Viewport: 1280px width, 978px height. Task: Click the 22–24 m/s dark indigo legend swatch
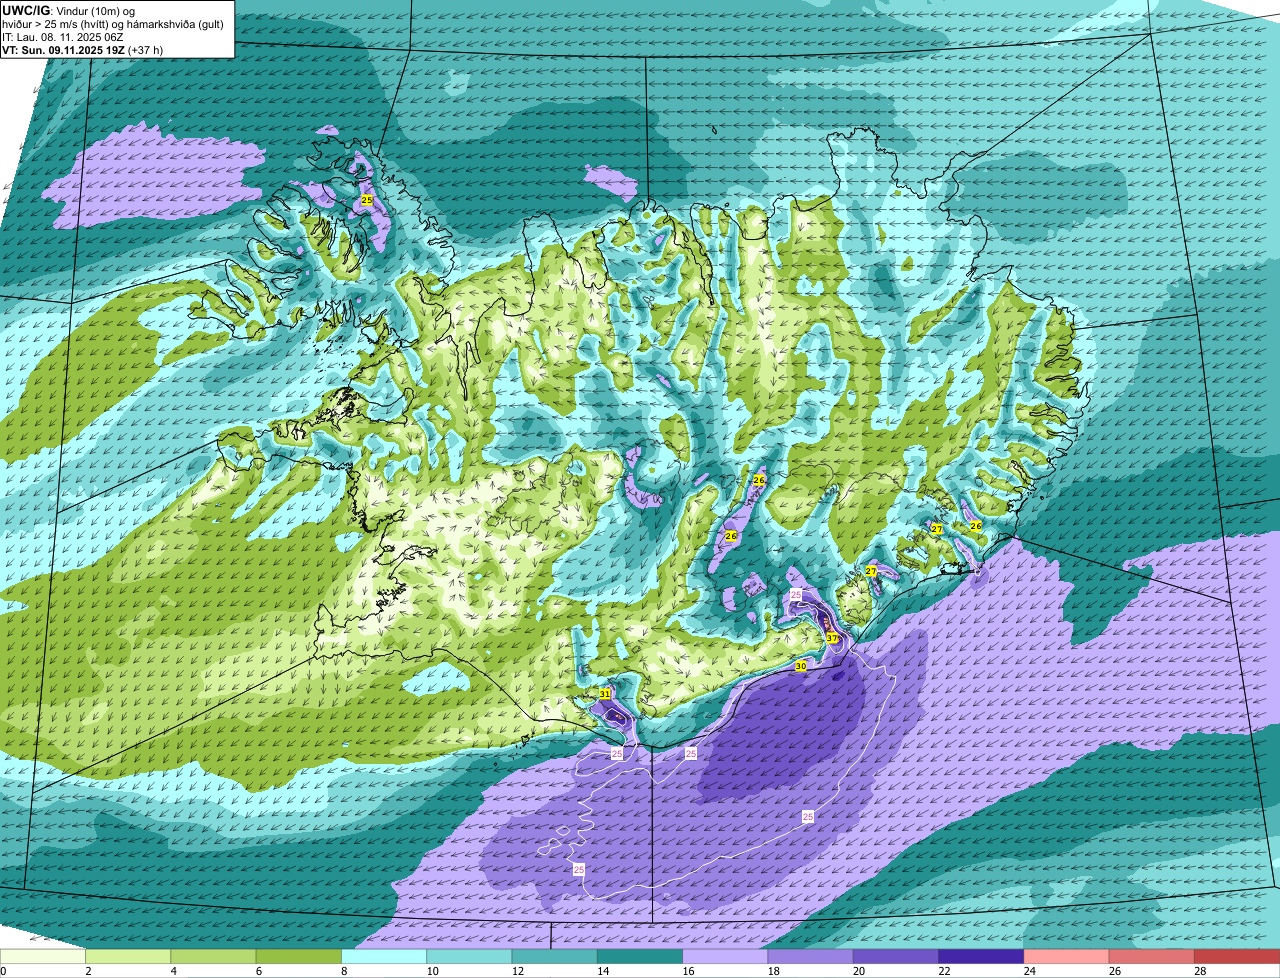tap(981, 956)
